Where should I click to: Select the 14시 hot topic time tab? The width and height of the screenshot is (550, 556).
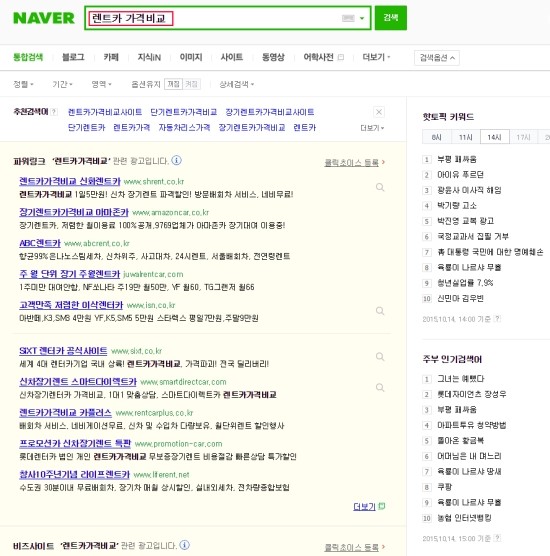pyautogui.click(x=495, y=137)
